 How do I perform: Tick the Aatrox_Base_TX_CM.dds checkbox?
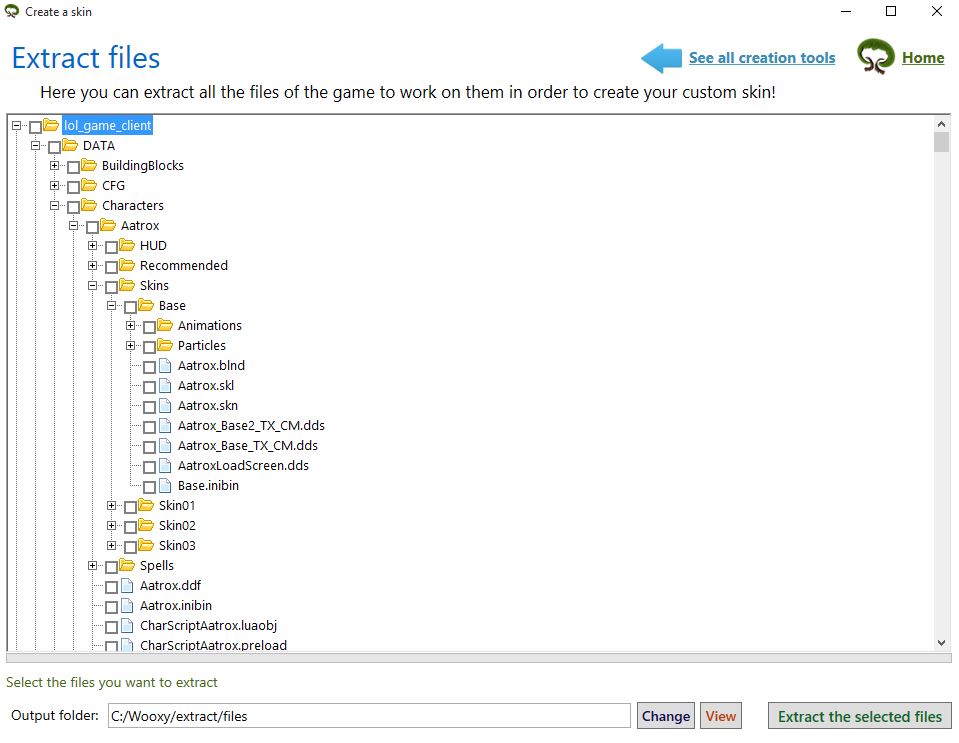(149, 447)
